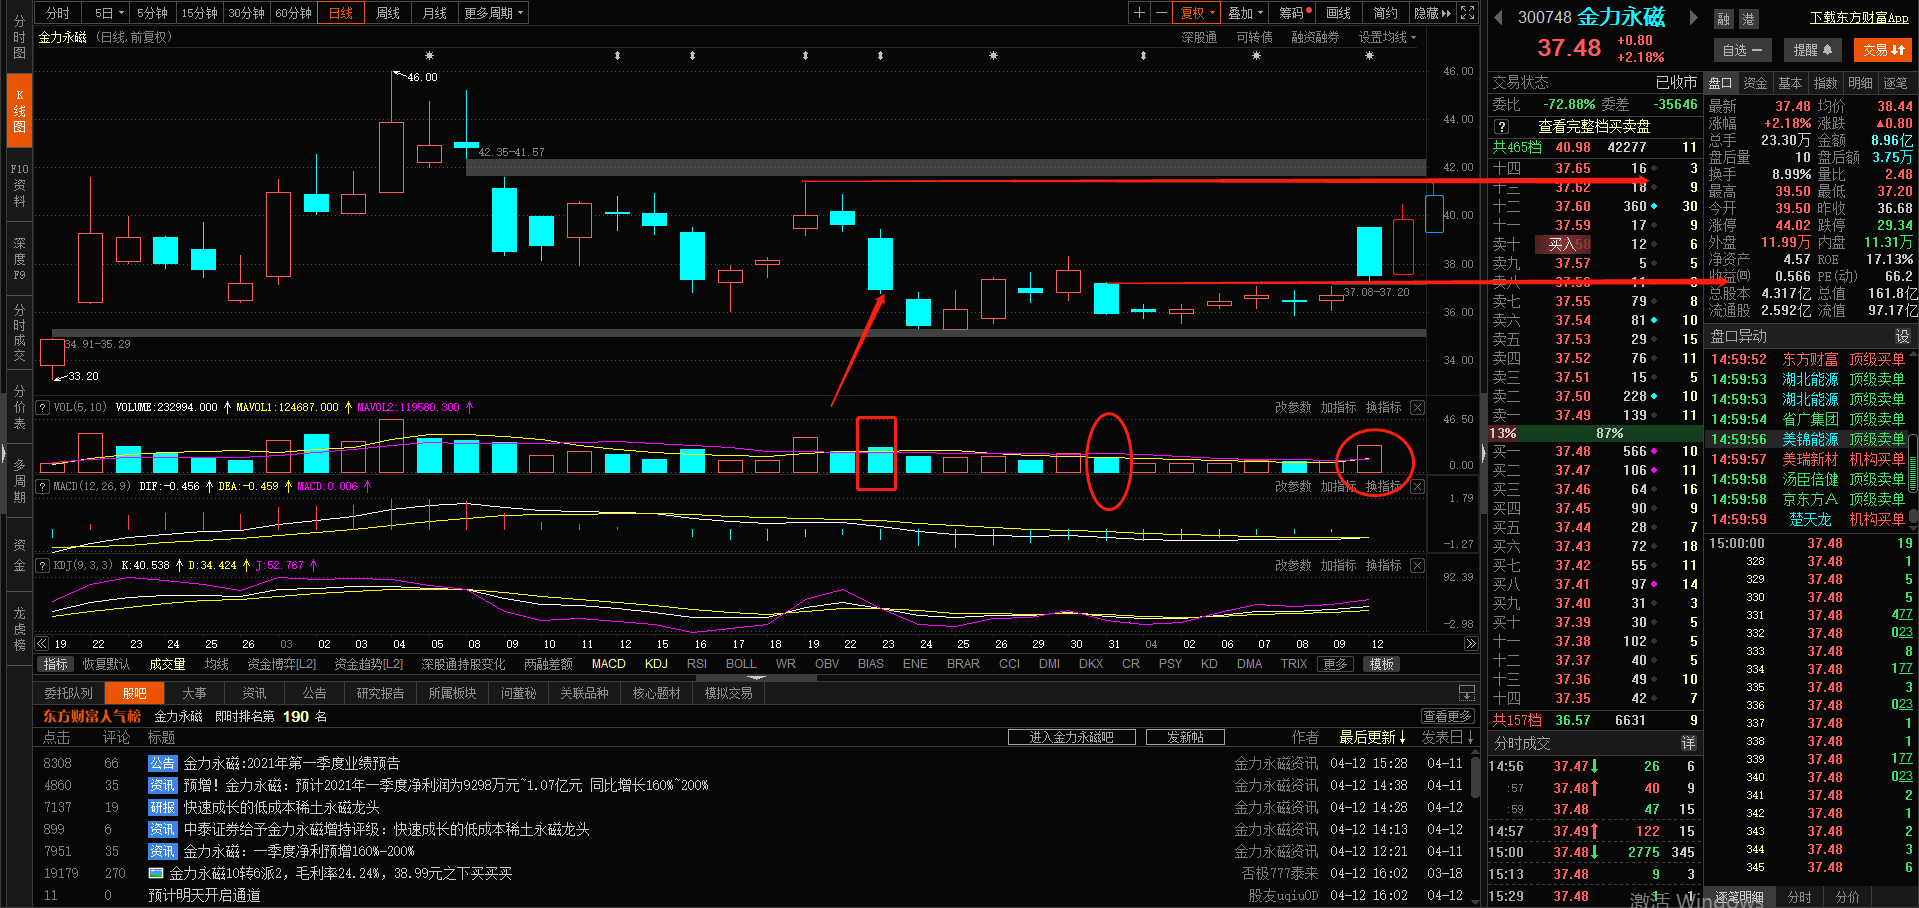Open the 叠加 overlay dropdown
Viewport: 1919px width, 908px height.
point(1246,13)
